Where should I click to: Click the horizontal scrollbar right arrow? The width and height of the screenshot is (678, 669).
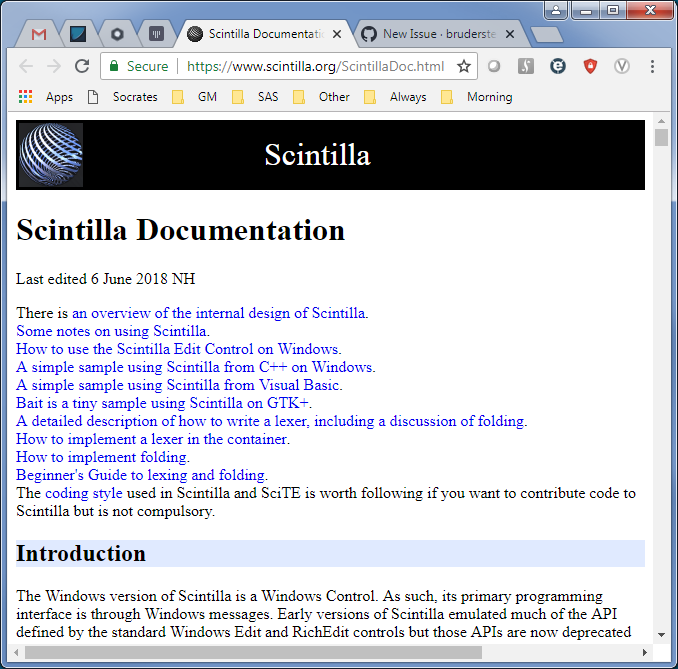coord(645,652)
